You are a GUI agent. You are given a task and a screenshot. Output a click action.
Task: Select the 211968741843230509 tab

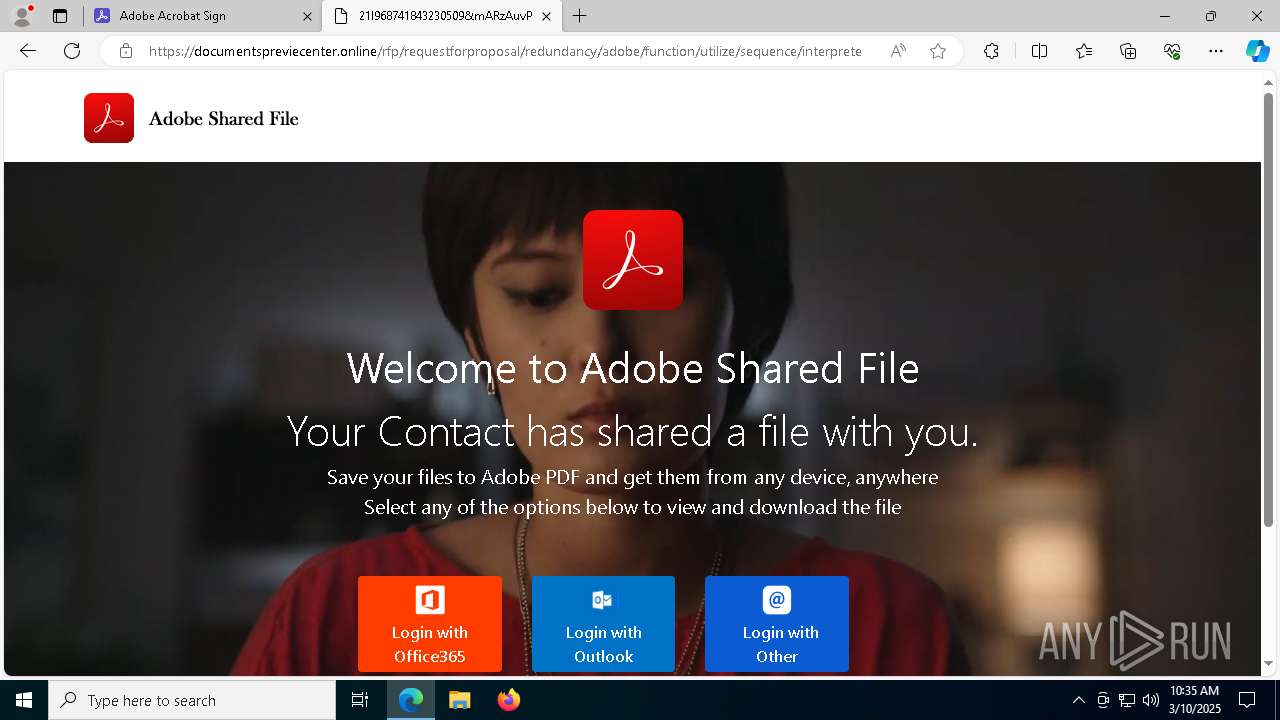click(440, 16)
